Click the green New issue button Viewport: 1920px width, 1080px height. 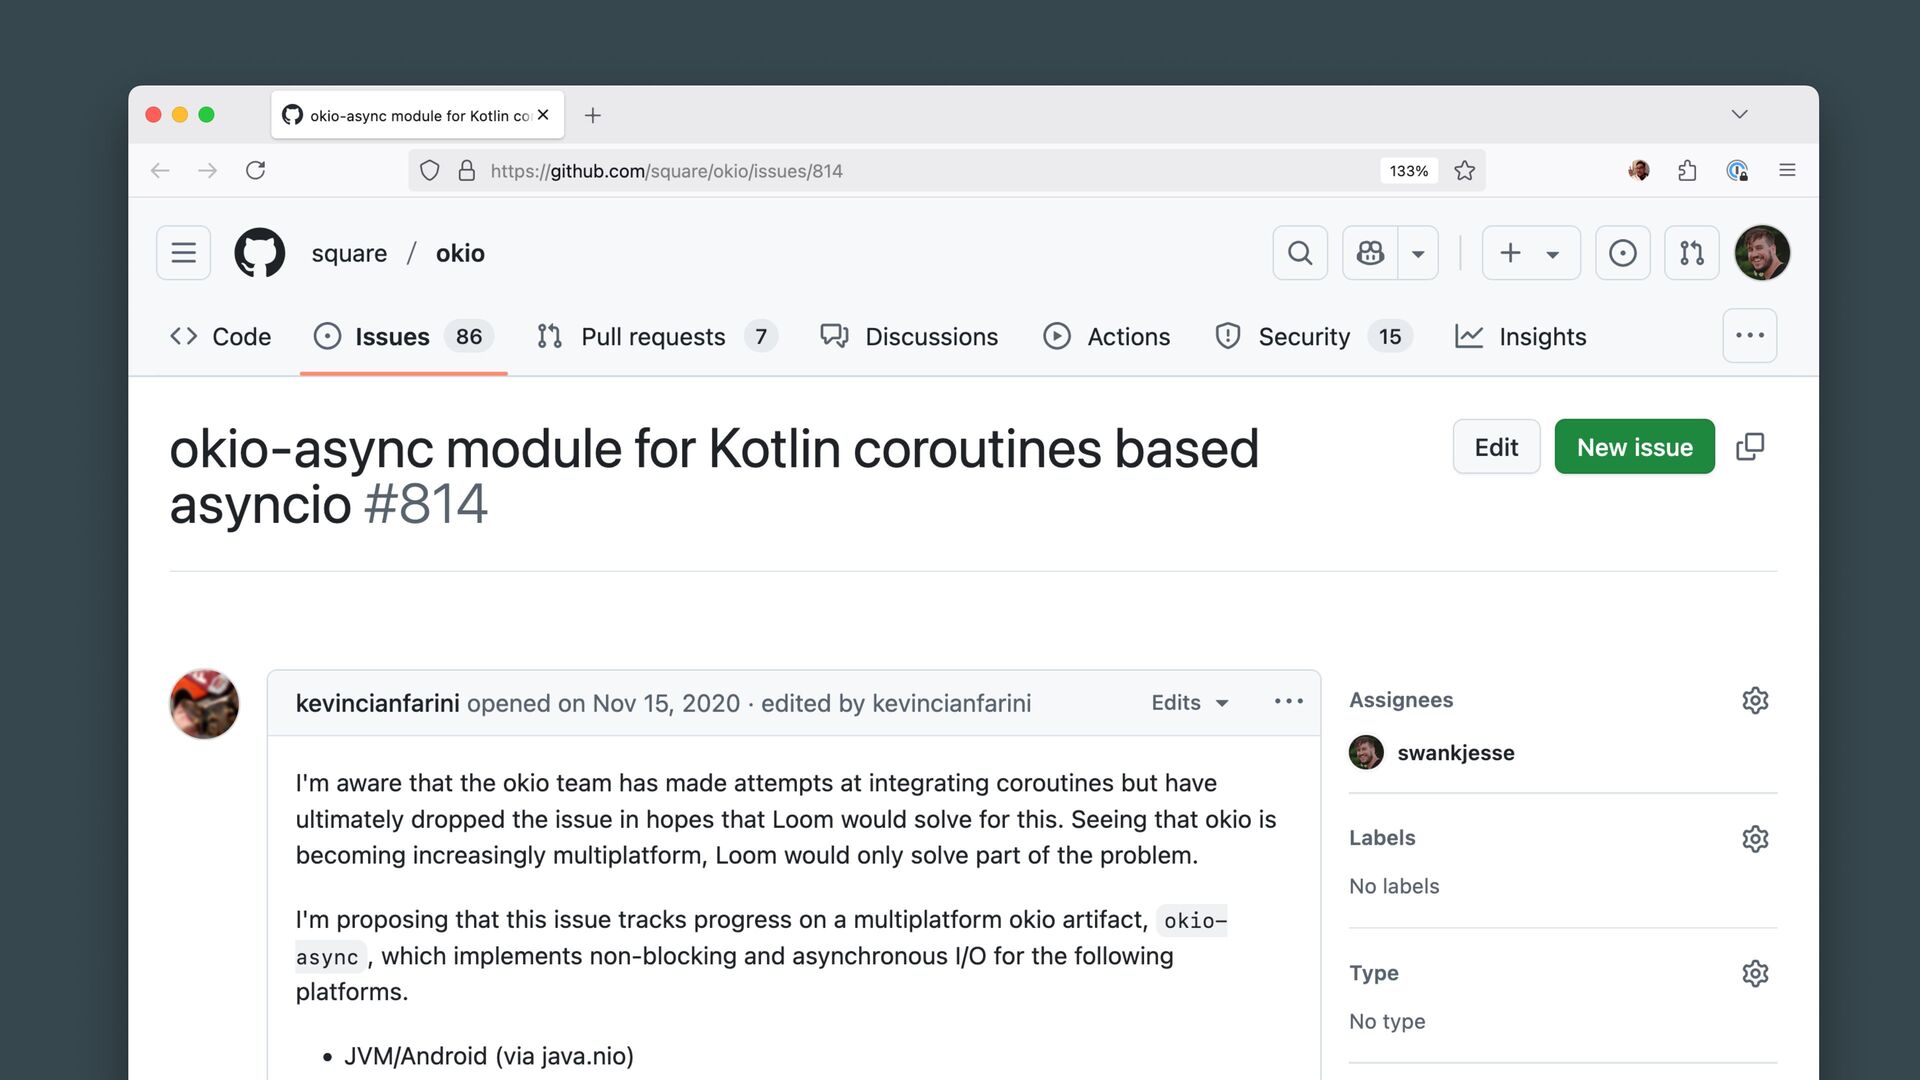point(1634,447)
